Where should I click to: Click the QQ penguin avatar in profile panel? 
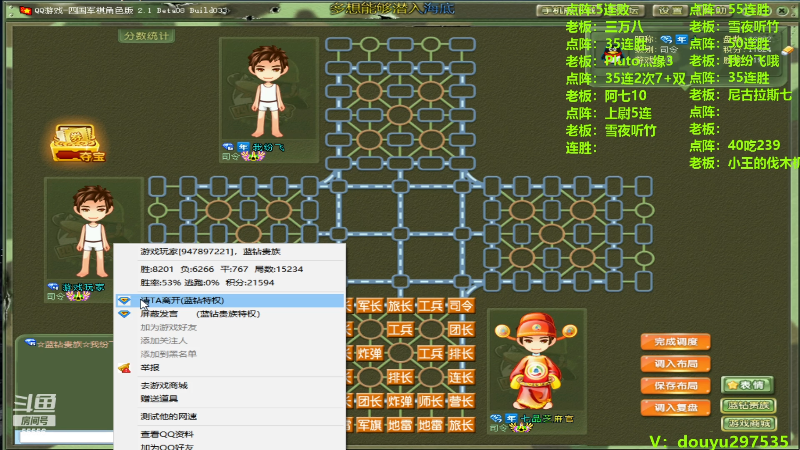(613, 52)
